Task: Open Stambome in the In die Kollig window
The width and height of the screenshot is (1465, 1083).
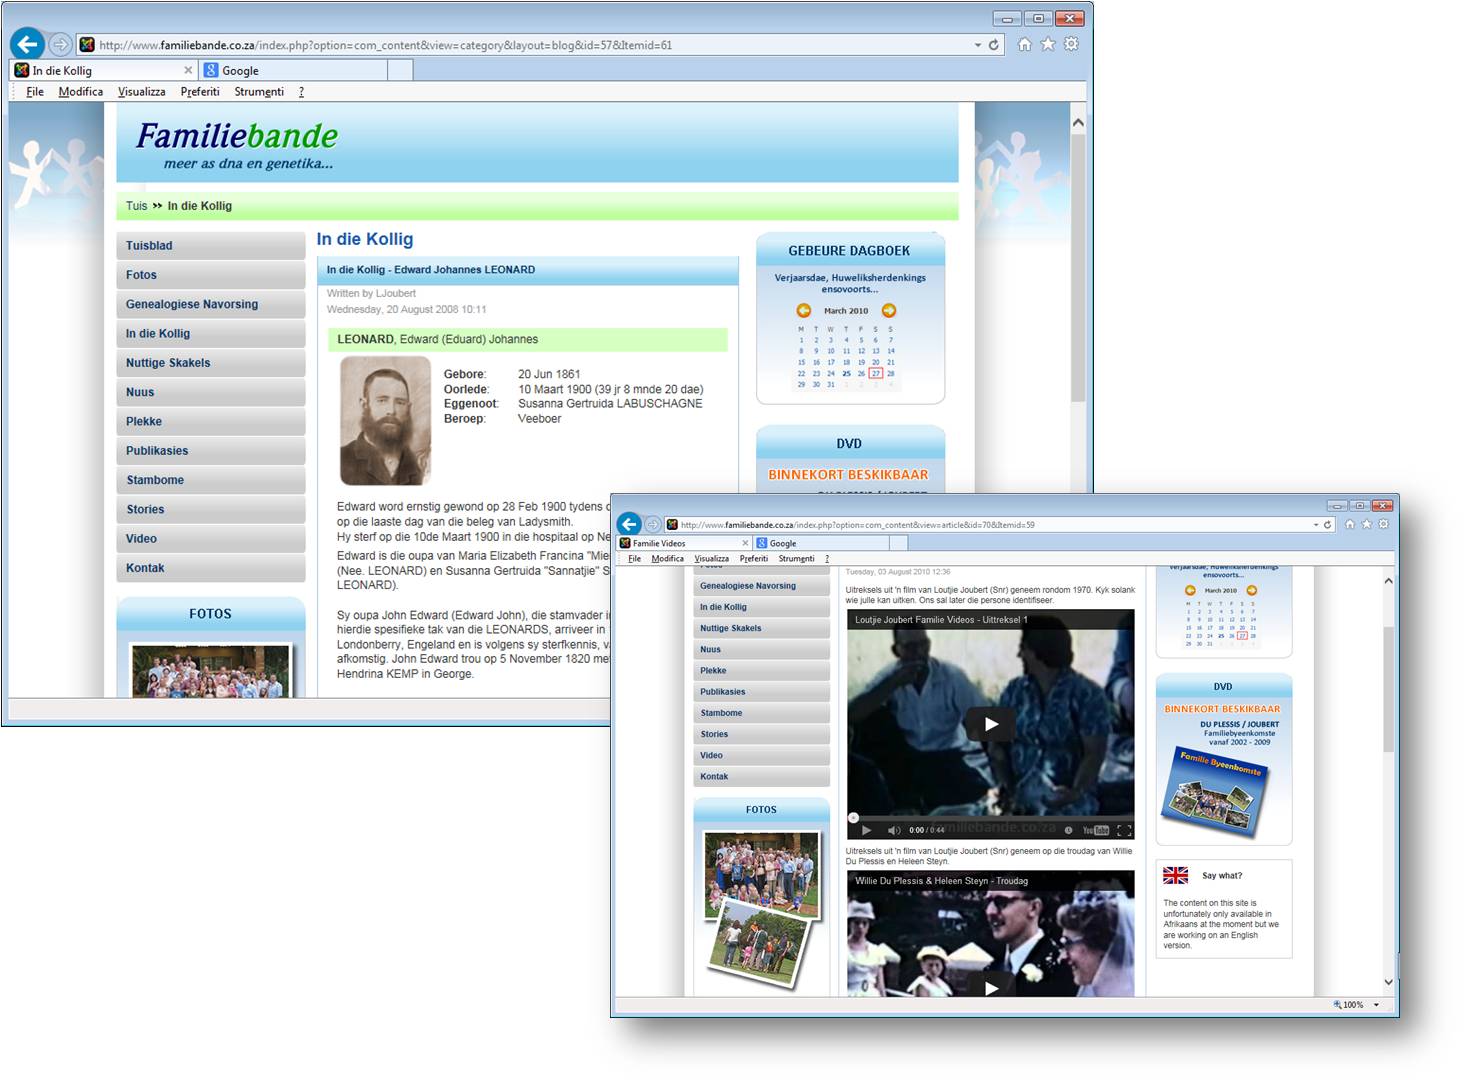Action: coord(211,480)
